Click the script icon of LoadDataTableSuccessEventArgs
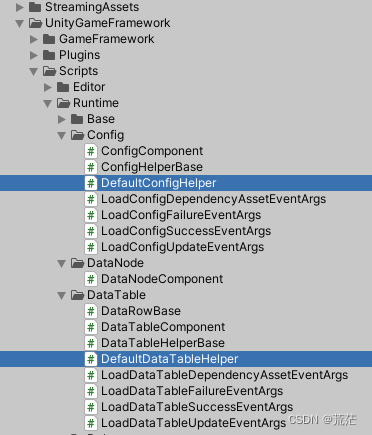372x435 pixels. coord(91,407)
